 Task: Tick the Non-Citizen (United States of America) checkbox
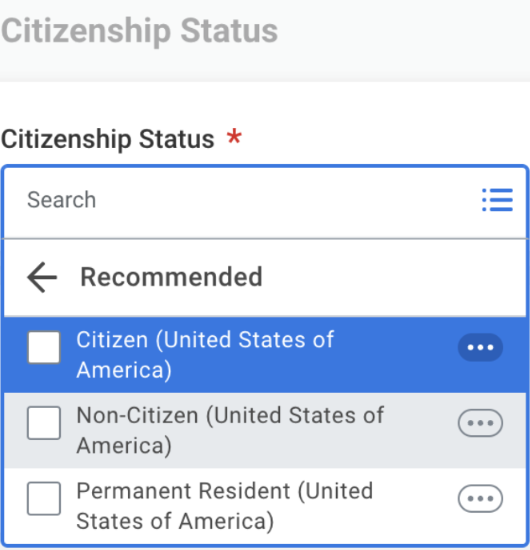click(44, 423)
